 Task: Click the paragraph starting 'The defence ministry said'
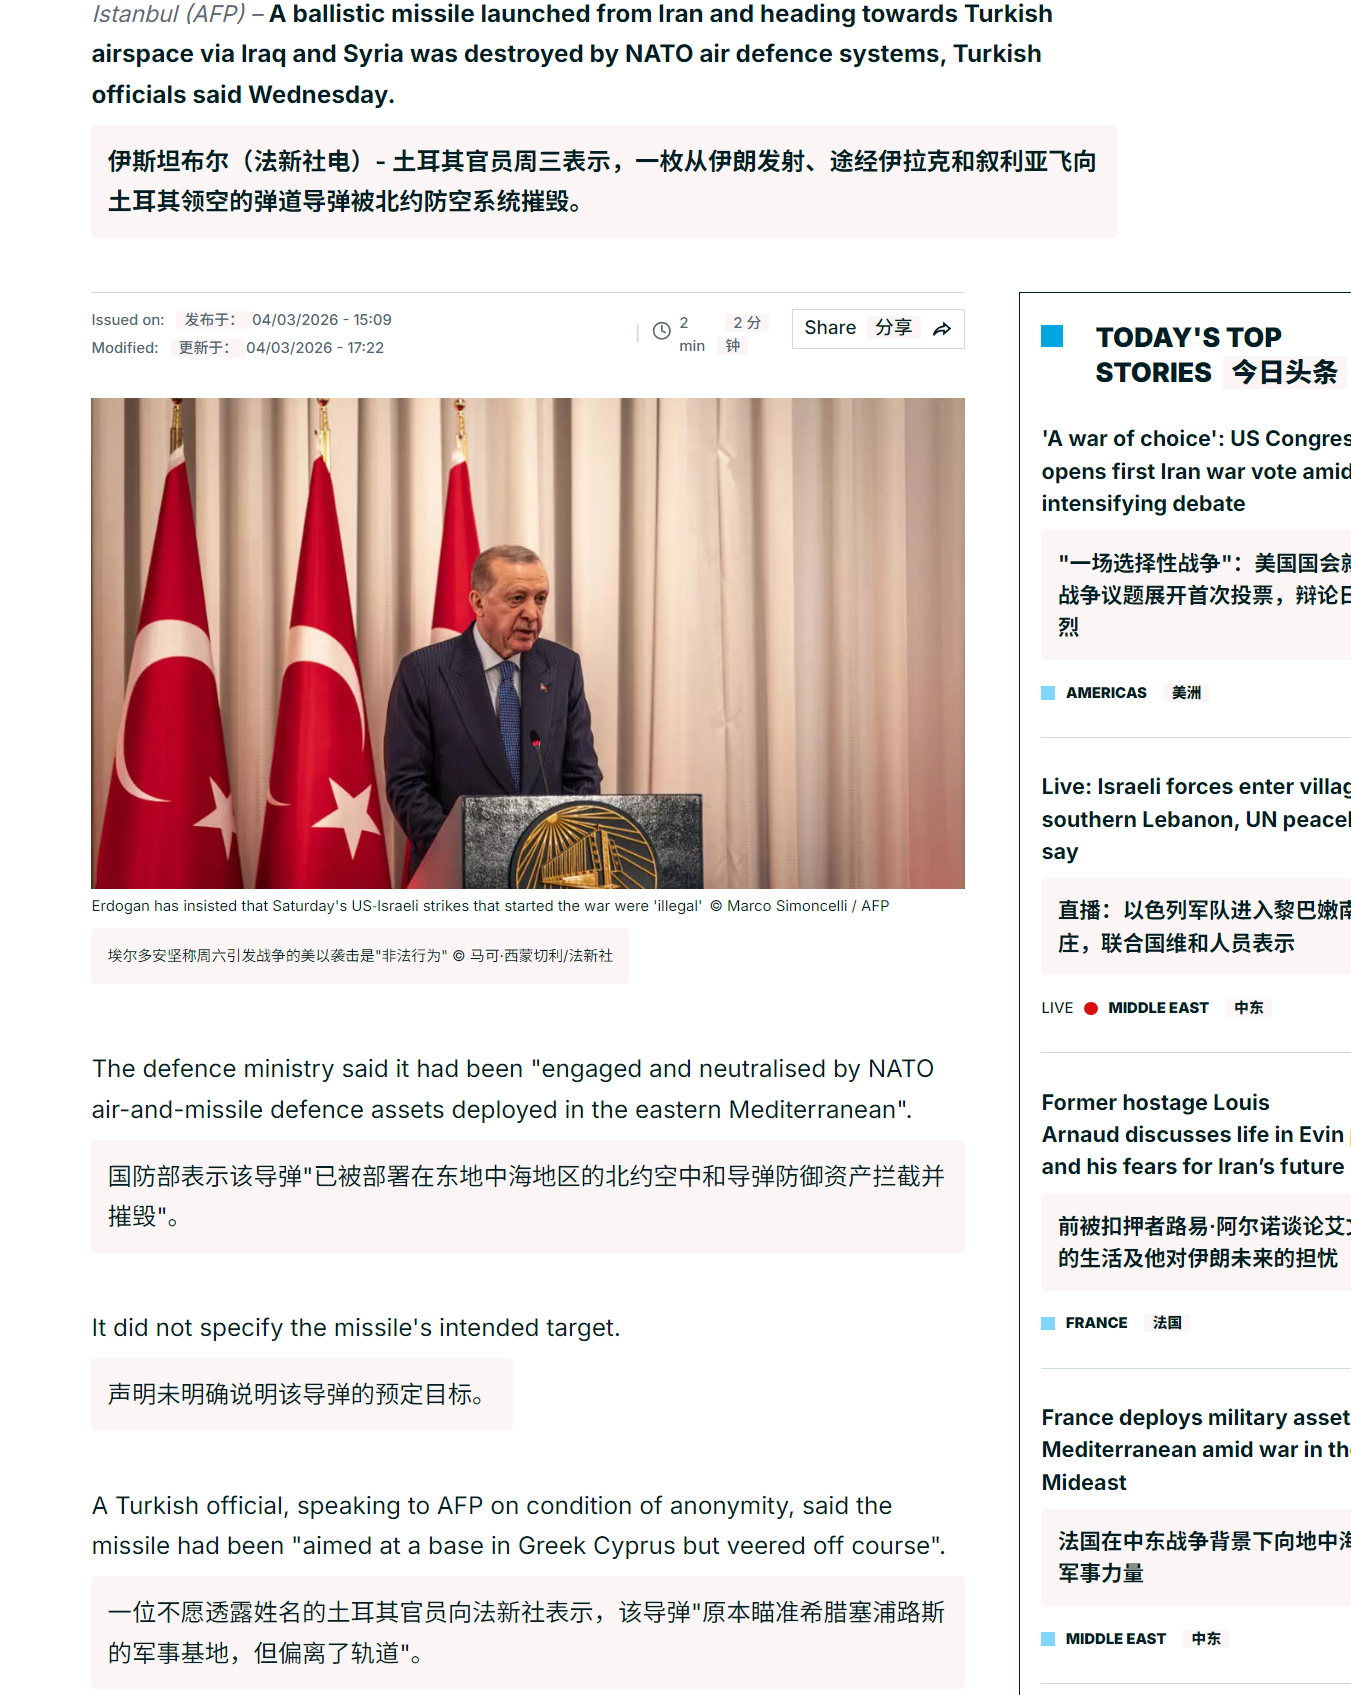coord(513,1089)
